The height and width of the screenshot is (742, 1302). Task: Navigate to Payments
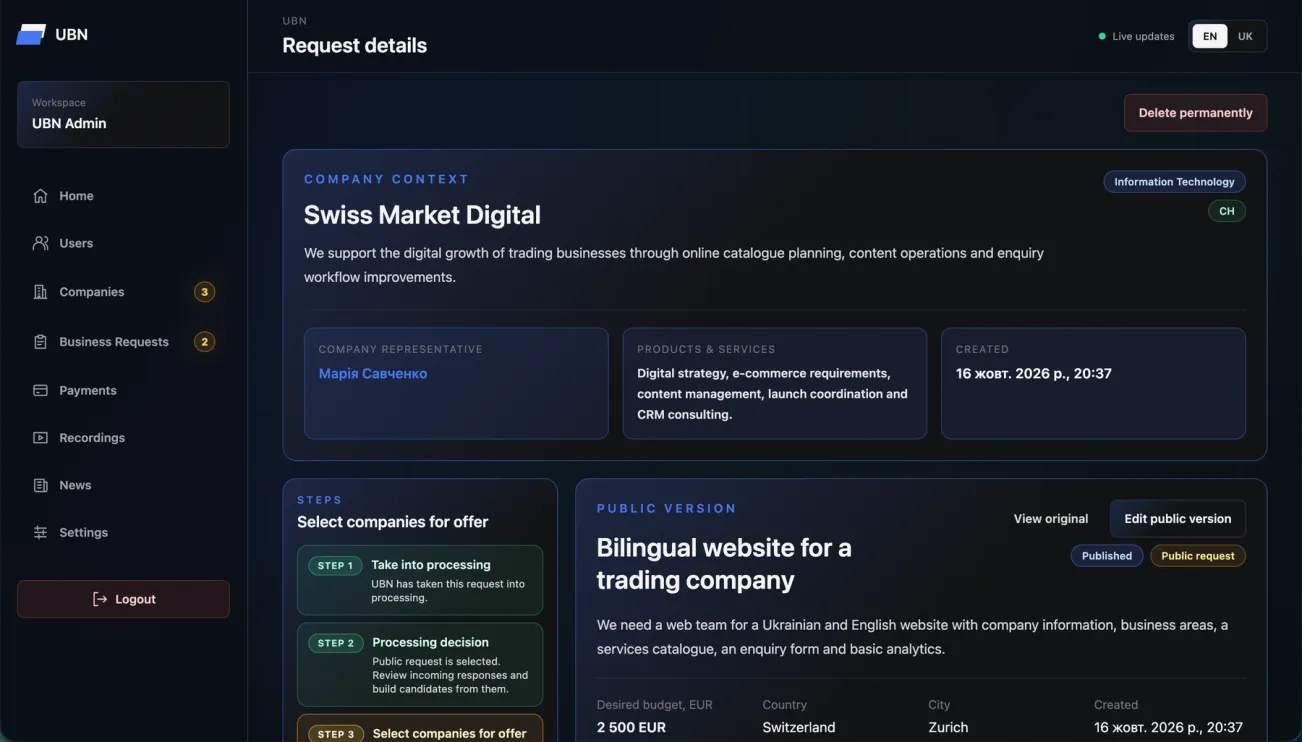coord(123,390)
